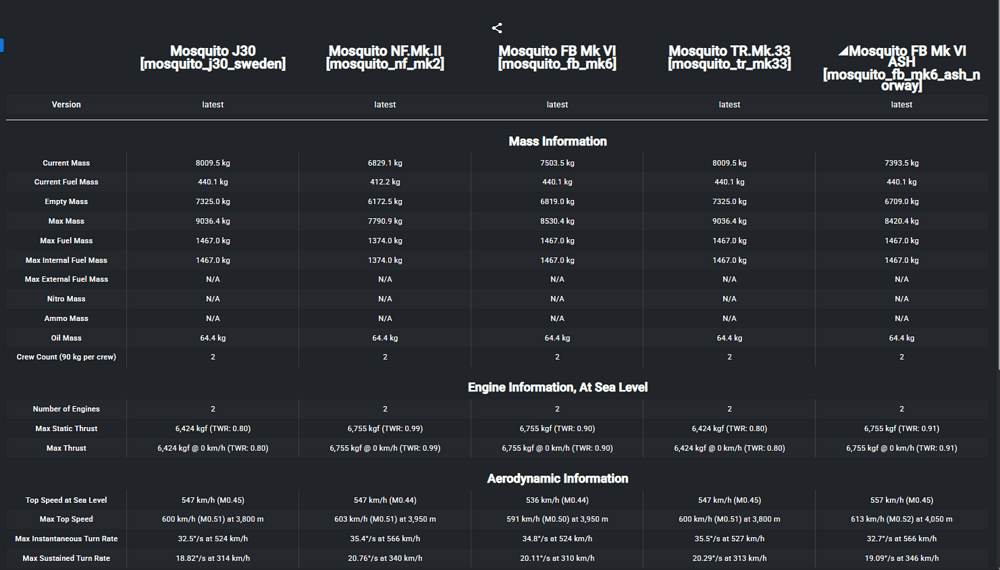Image resolution: width=1000 pixels, height=570 pixels.
Task: Click the Max Static Thrust row label
Action: click(x=66, y=429)
